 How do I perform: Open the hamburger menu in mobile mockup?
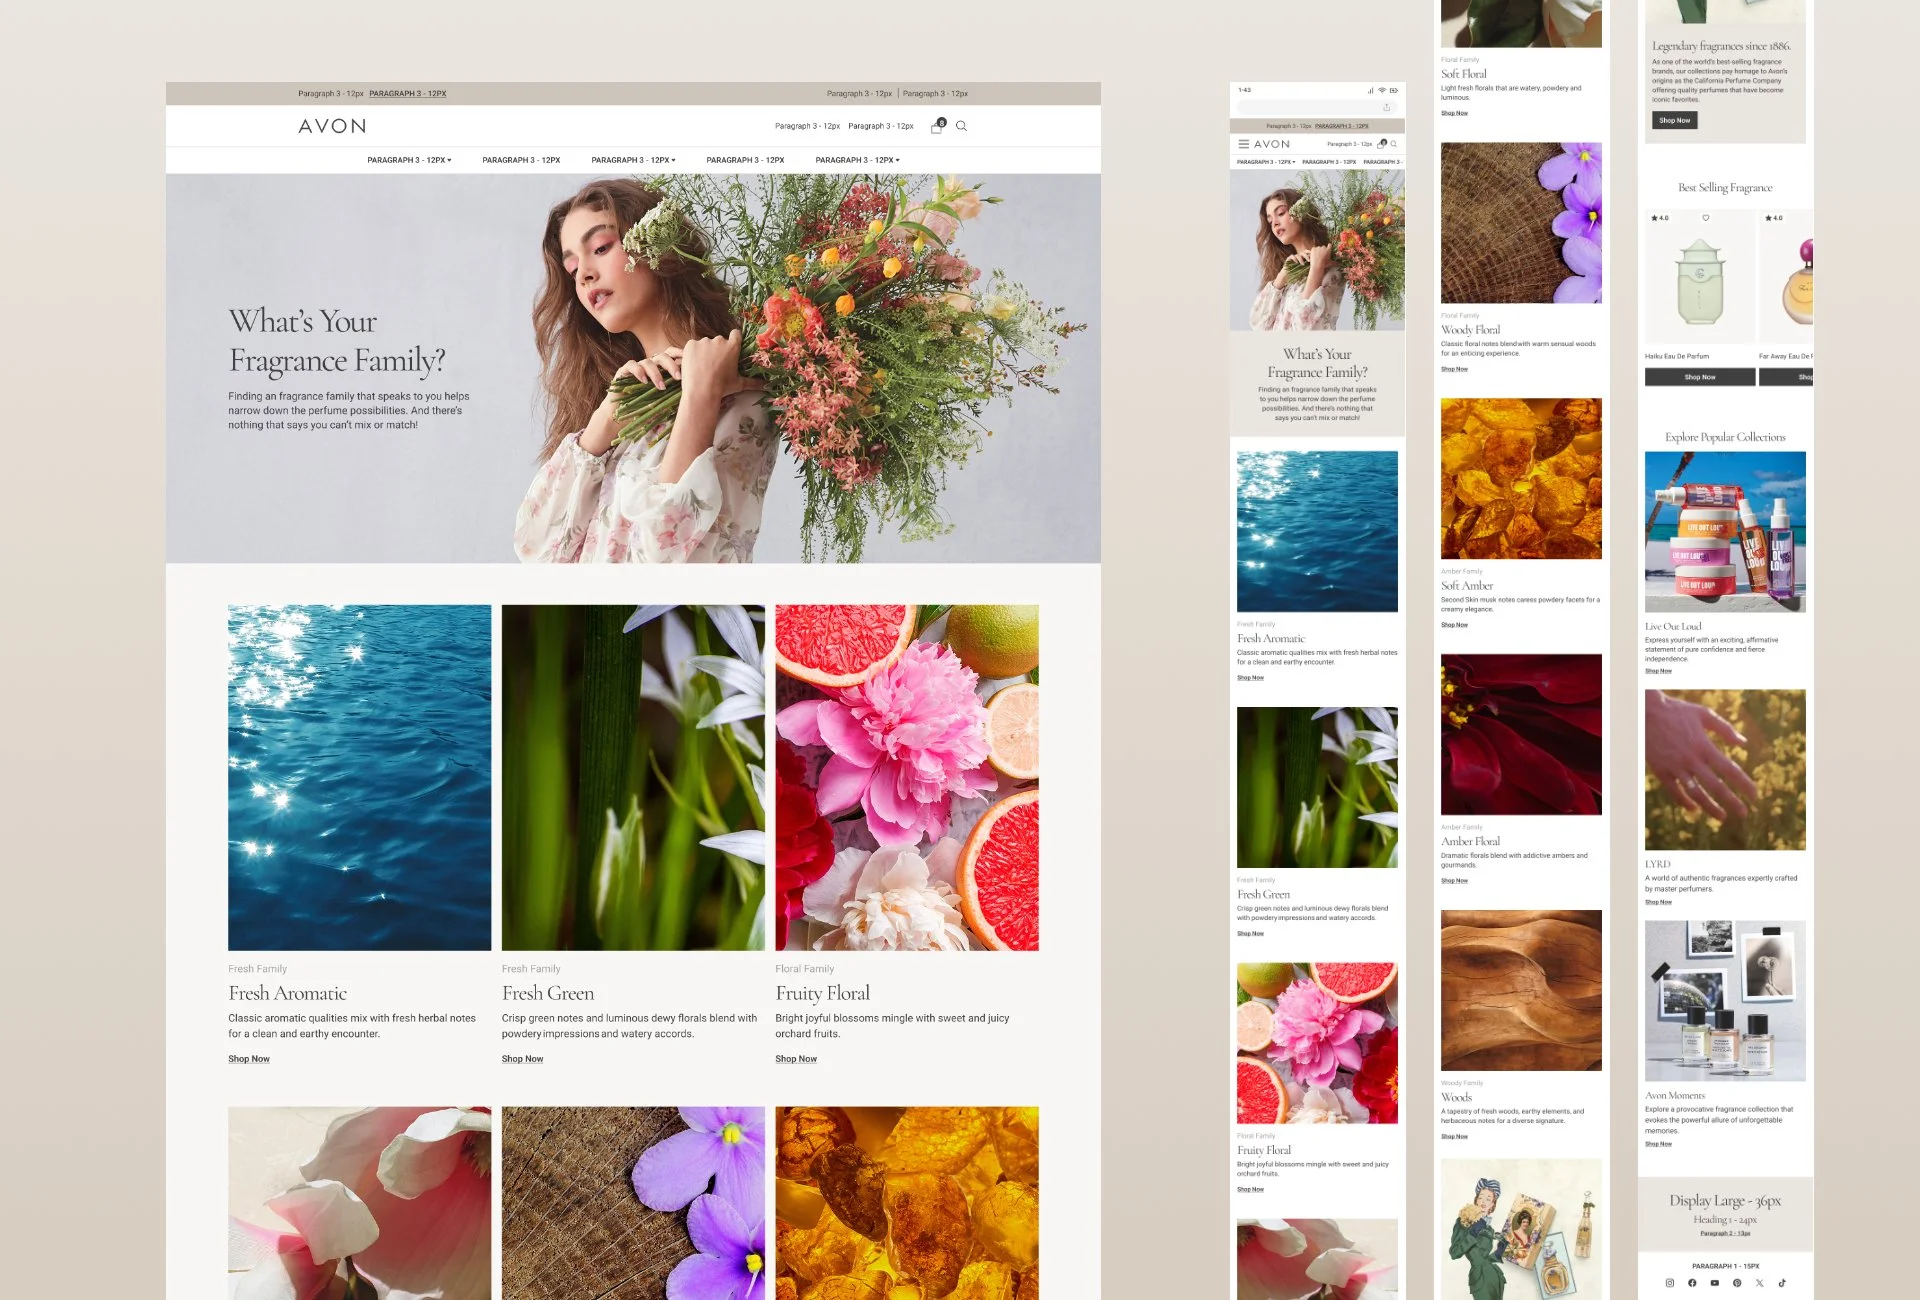pos(1243,144)
